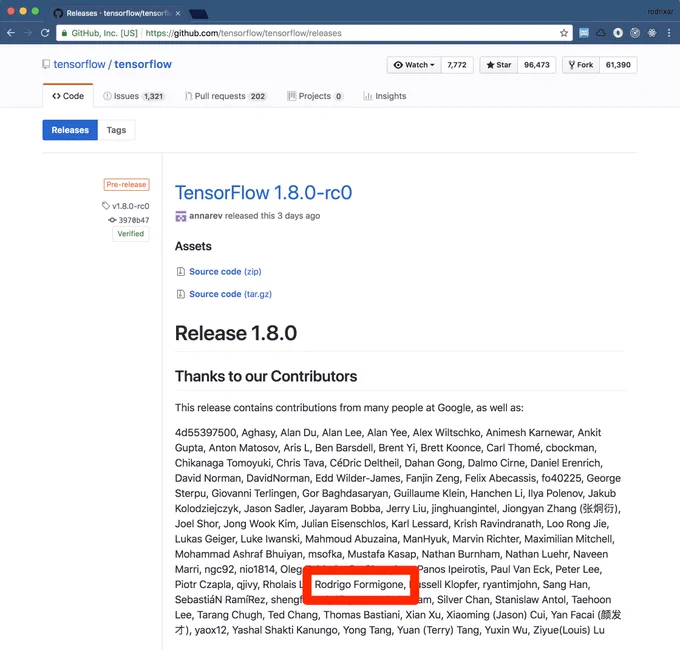Go back with the browser back arrow

11,33
